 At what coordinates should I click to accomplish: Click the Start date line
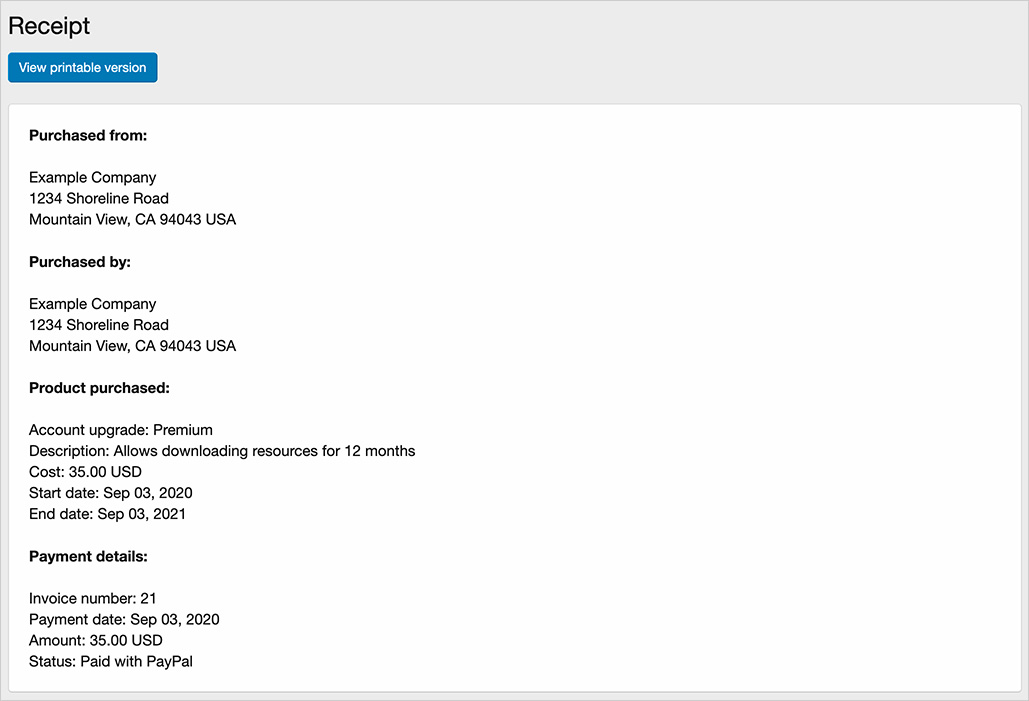click(x=110, y=493)
